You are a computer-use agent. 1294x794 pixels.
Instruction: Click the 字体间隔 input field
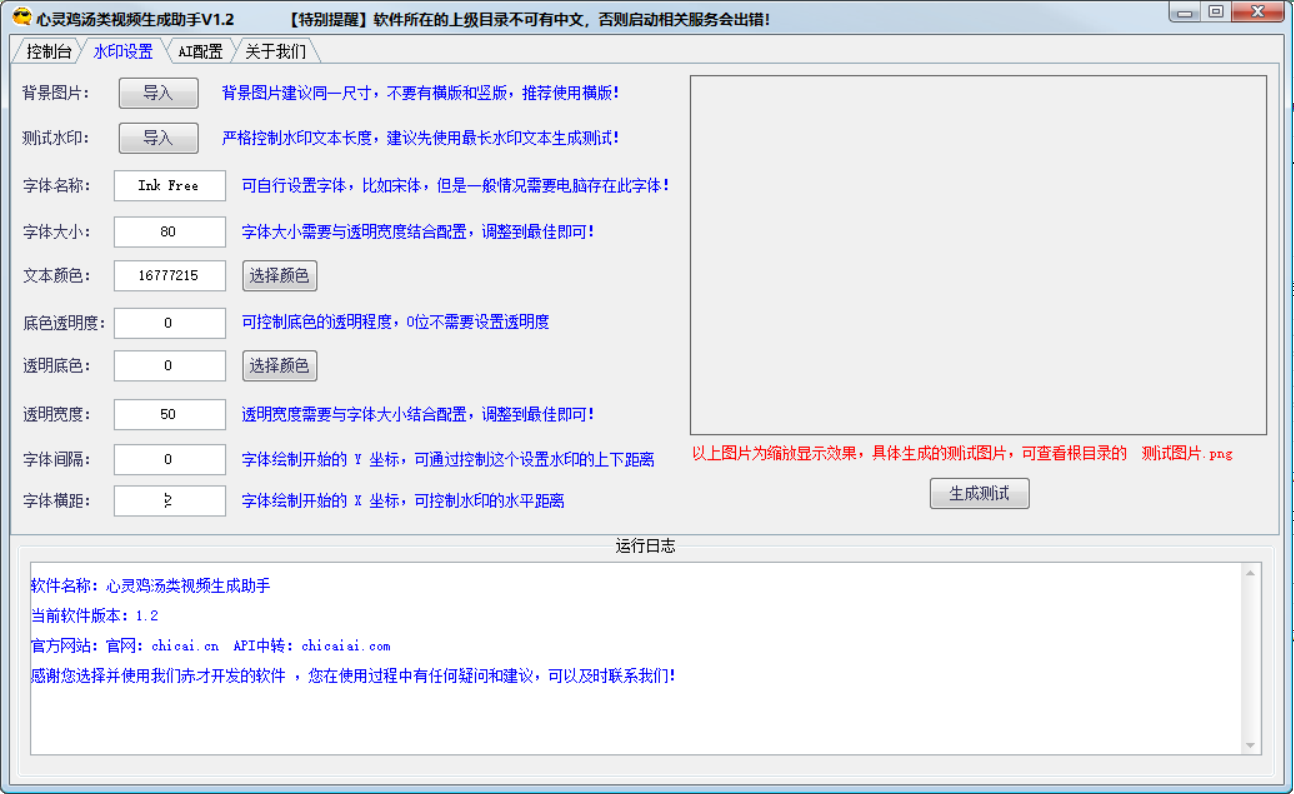[170, 460]
